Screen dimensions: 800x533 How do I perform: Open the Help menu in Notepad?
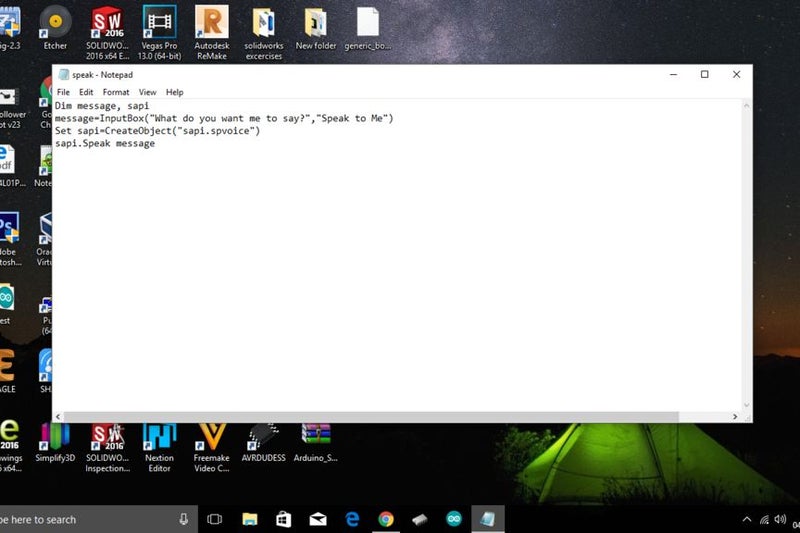(x=174, y=92)
